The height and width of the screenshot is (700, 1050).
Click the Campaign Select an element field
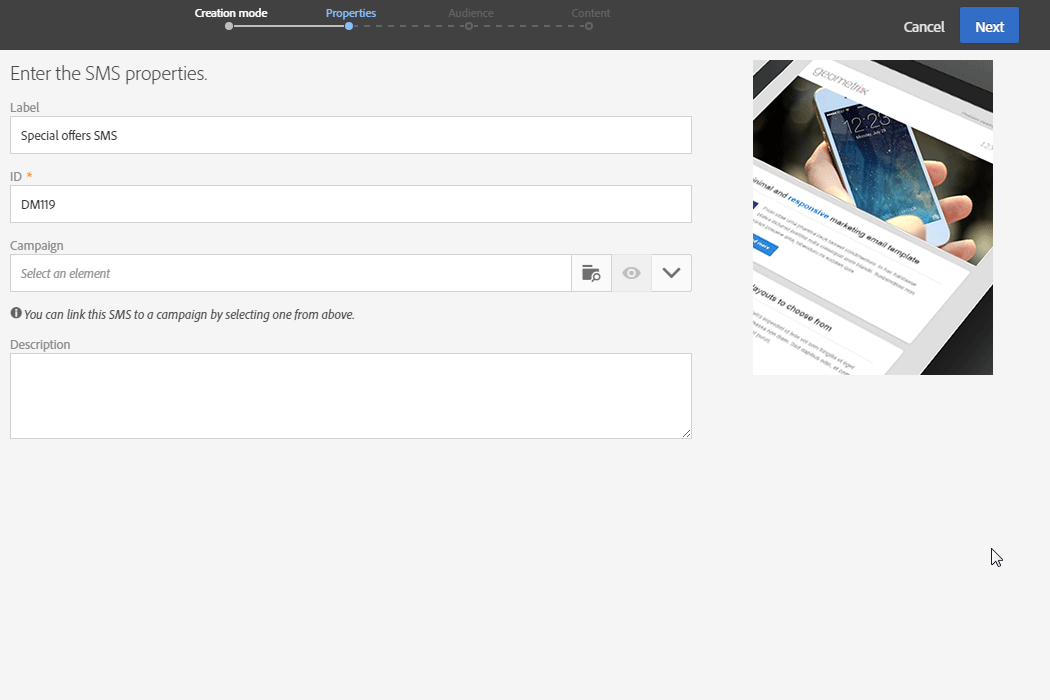(291, 273)
